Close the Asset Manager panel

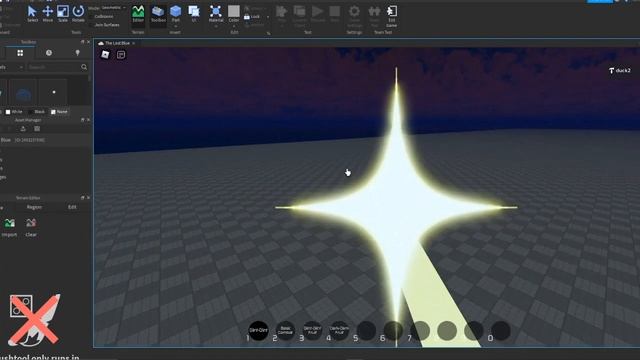(88, 120)
